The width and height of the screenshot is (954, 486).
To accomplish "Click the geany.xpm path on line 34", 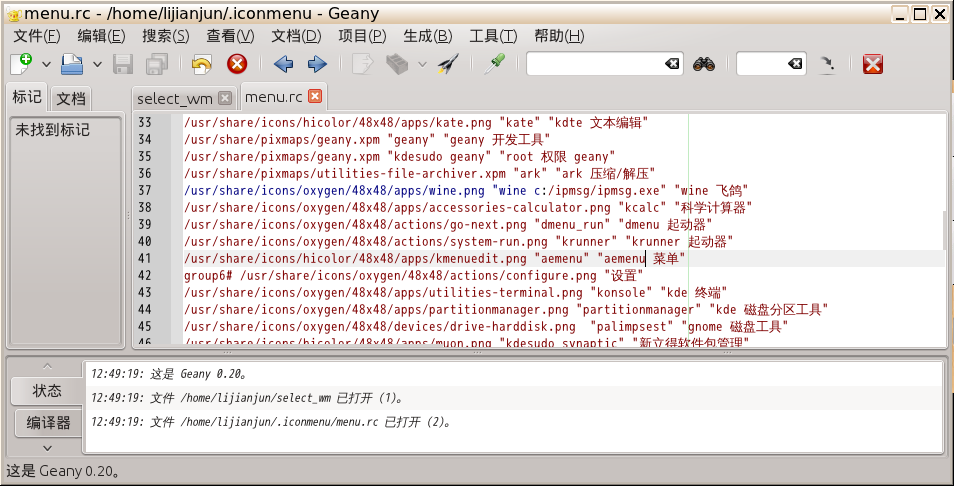I will (x=283, y=139).
